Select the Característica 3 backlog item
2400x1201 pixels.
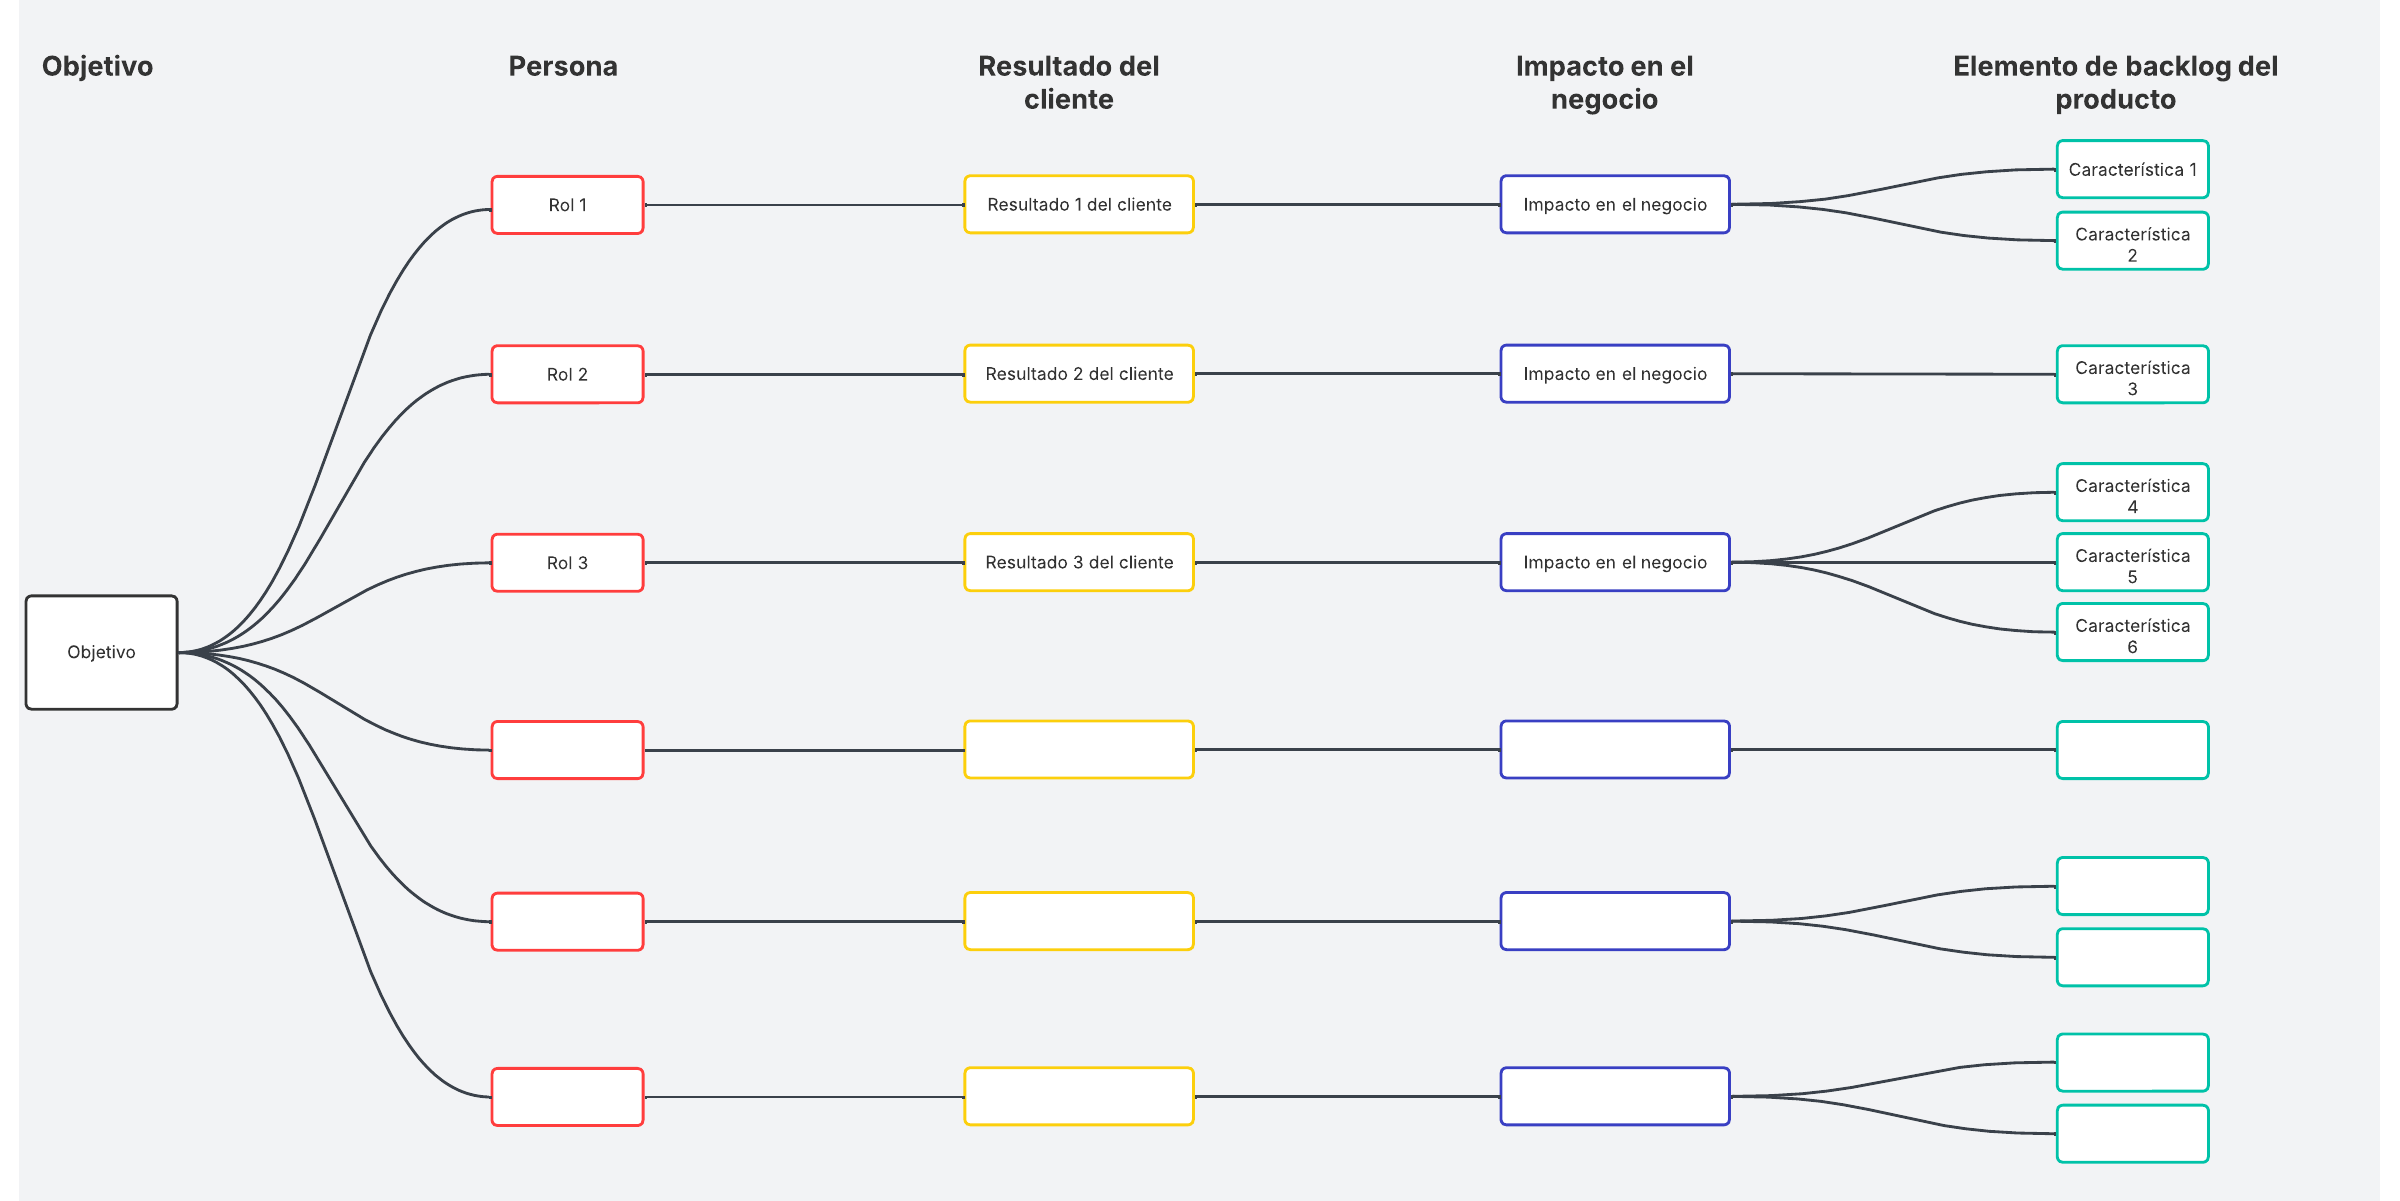(2132, 375)
